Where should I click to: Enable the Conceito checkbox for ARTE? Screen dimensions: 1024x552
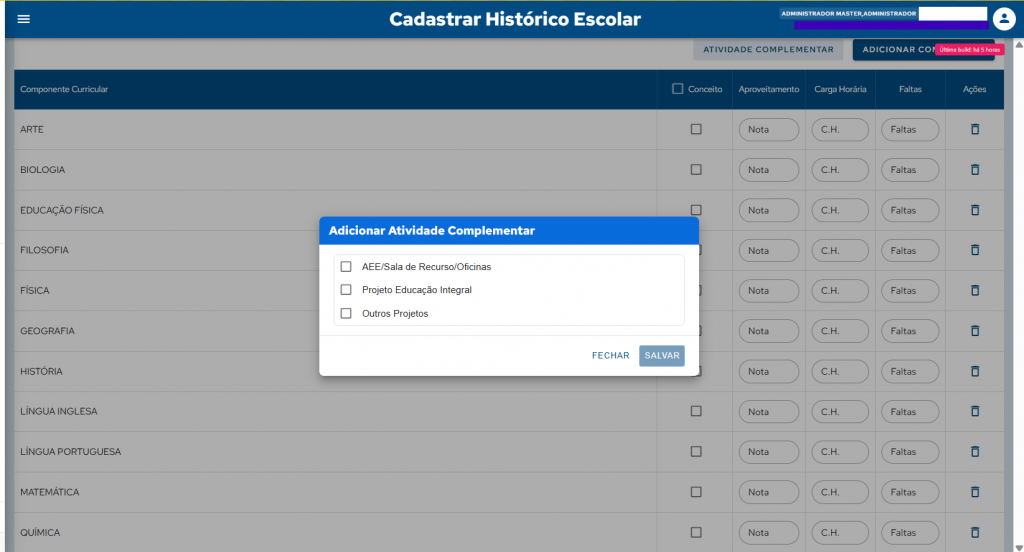tap(696, 129)
